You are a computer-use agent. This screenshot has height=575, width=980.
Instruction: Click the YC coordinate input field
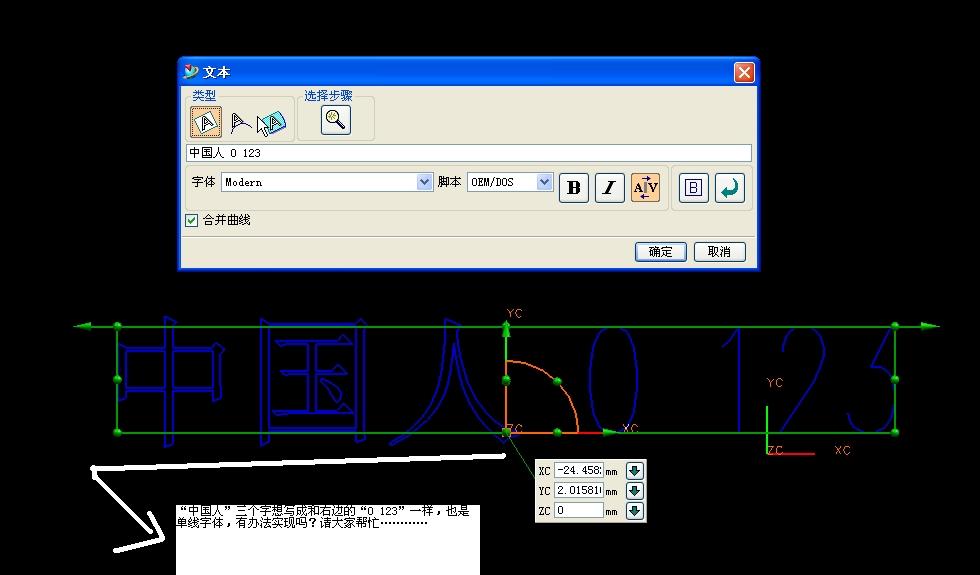(x=579, y=490)
